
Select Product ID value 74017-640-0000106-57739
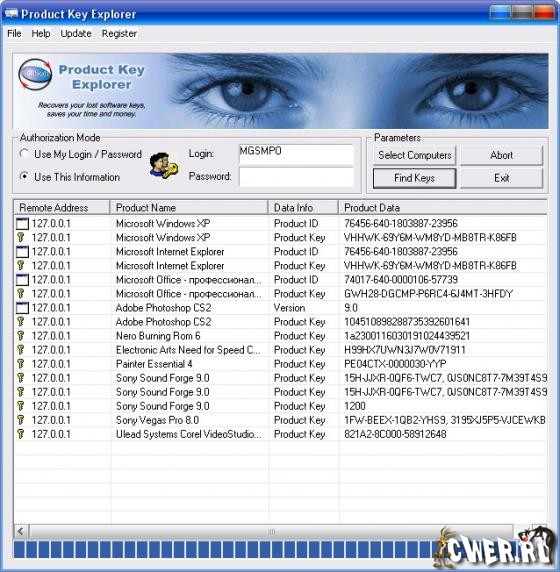click(x=401, y=280)
